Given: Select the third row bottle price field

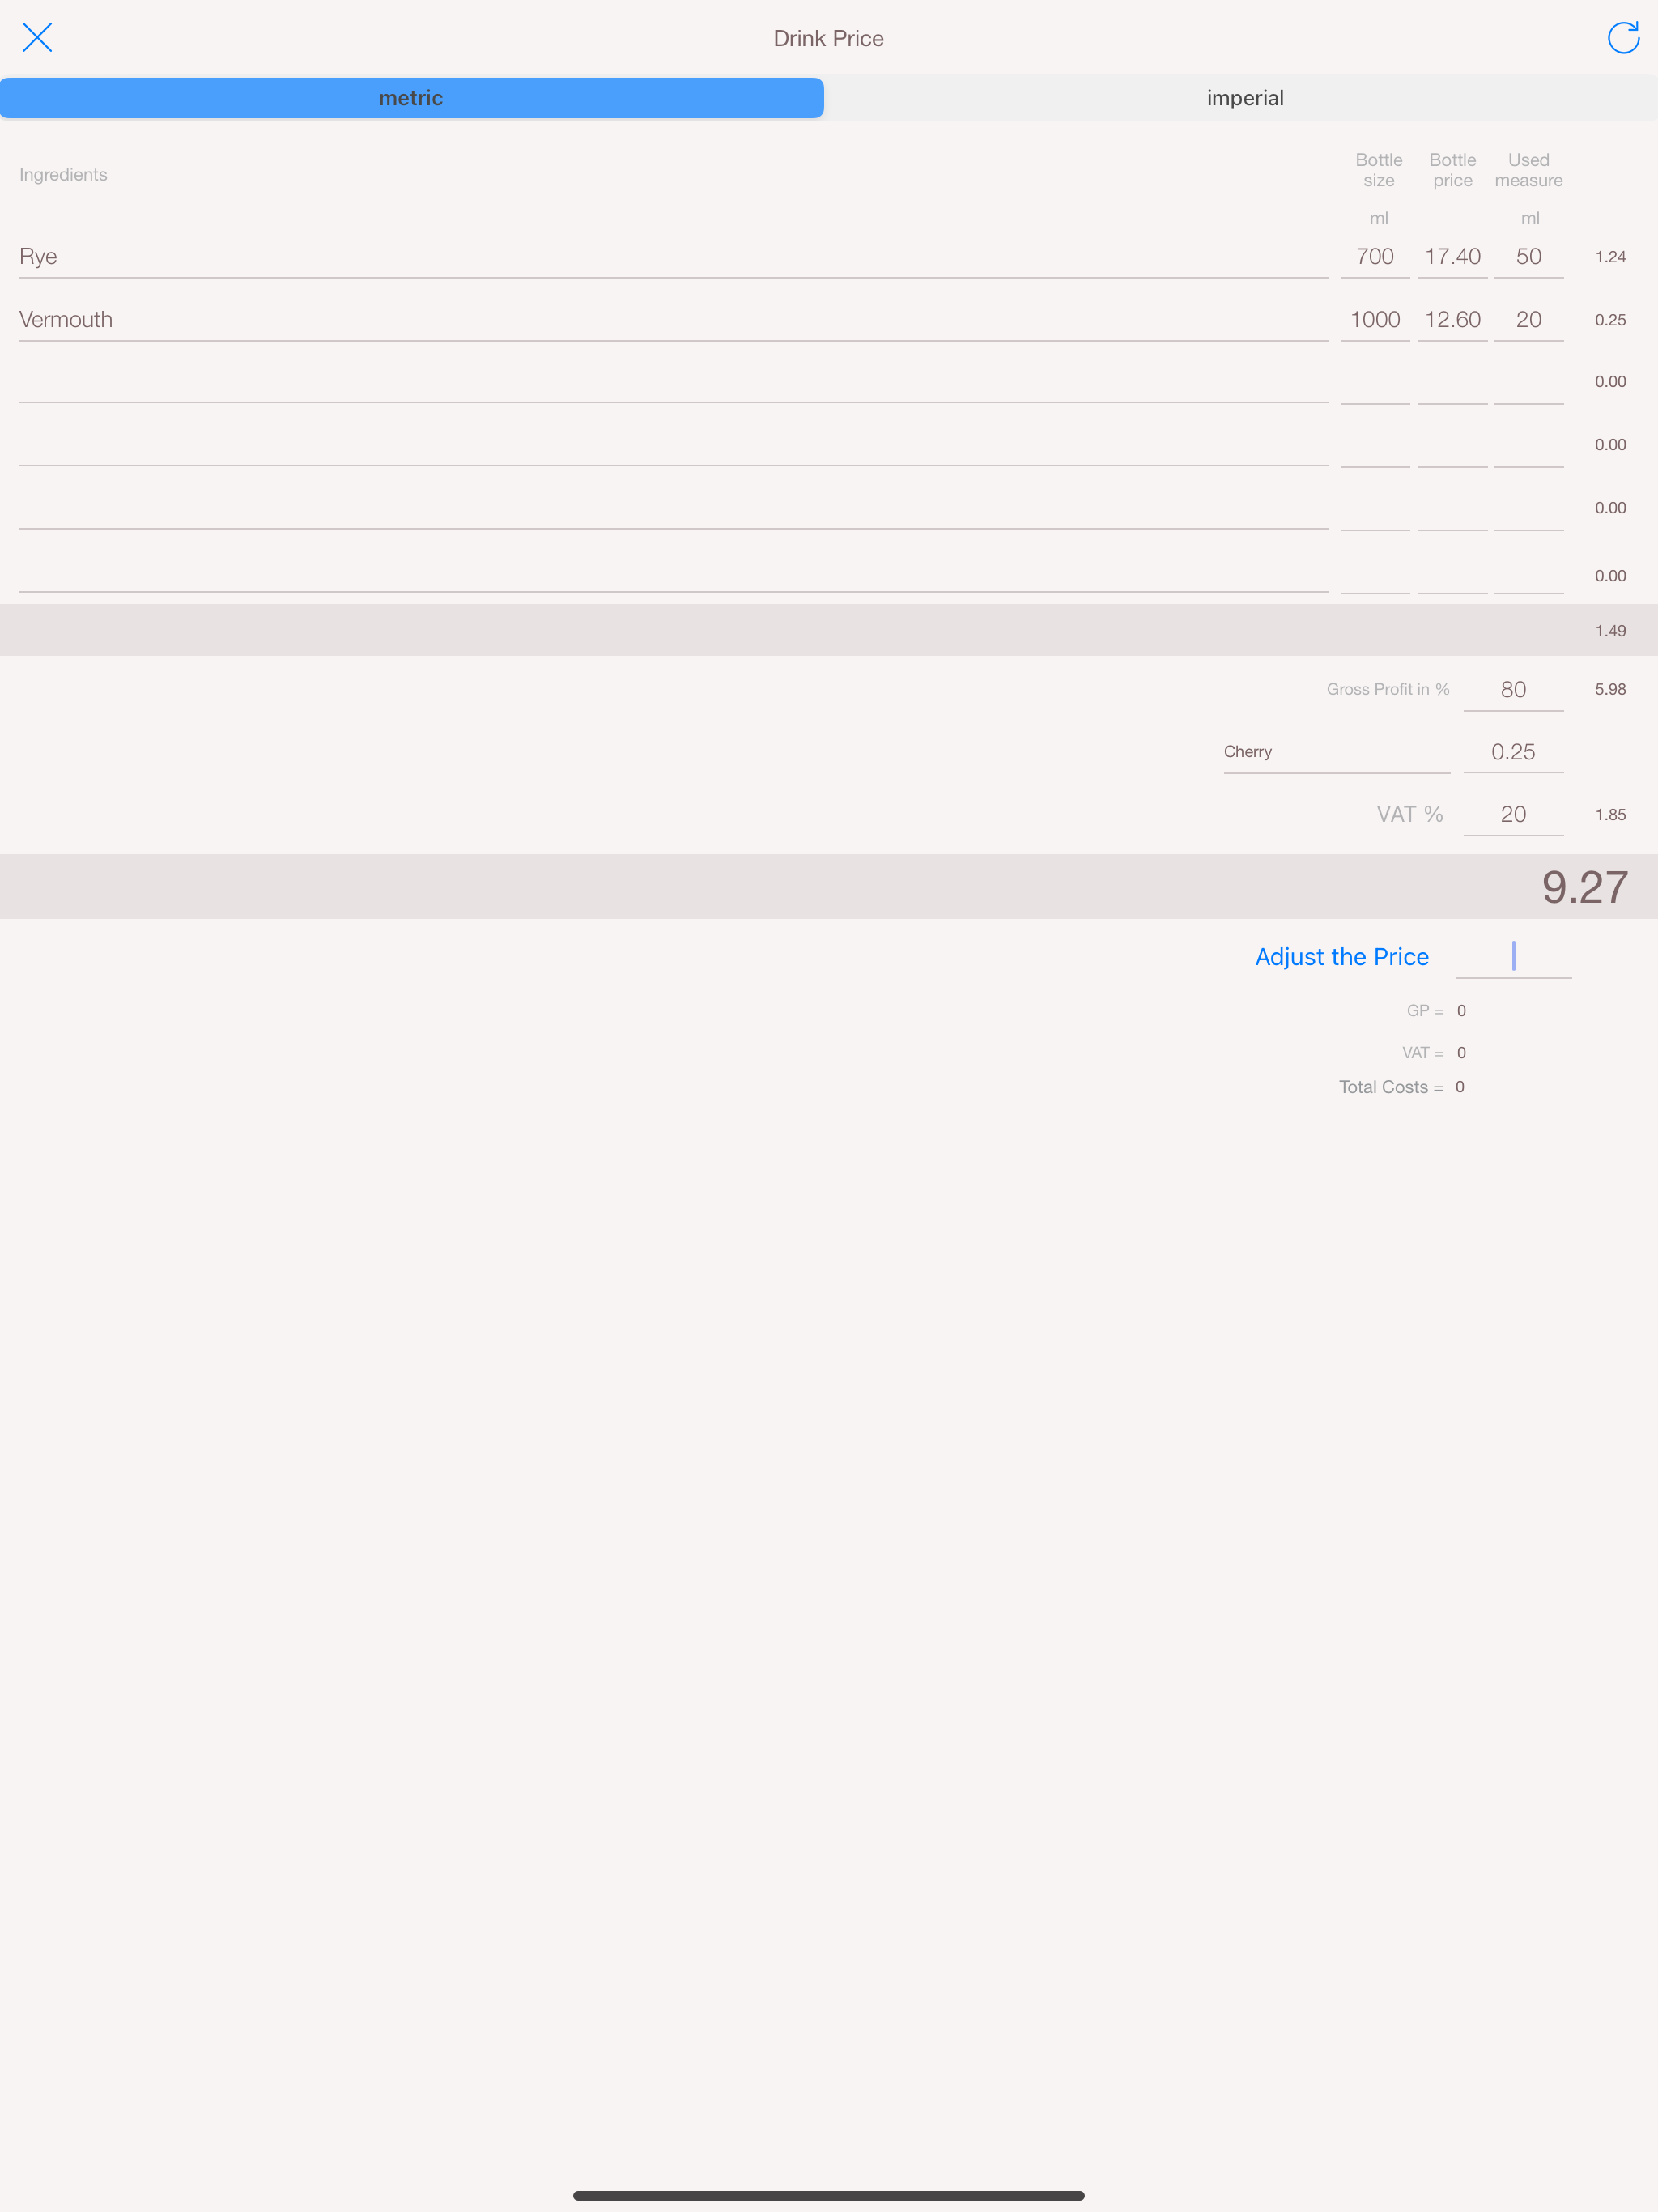Looking at the screenshot, I should [1452, 383].
